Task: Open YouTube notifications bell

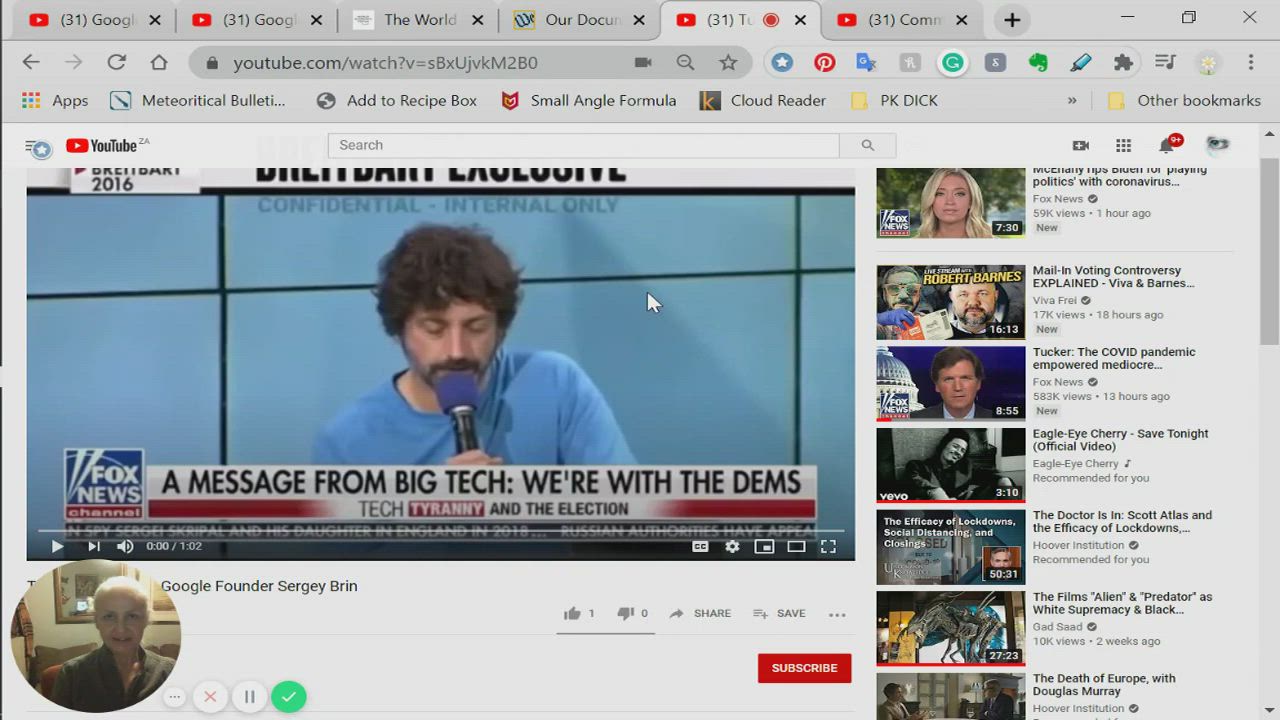Action: pos(1166,146)
